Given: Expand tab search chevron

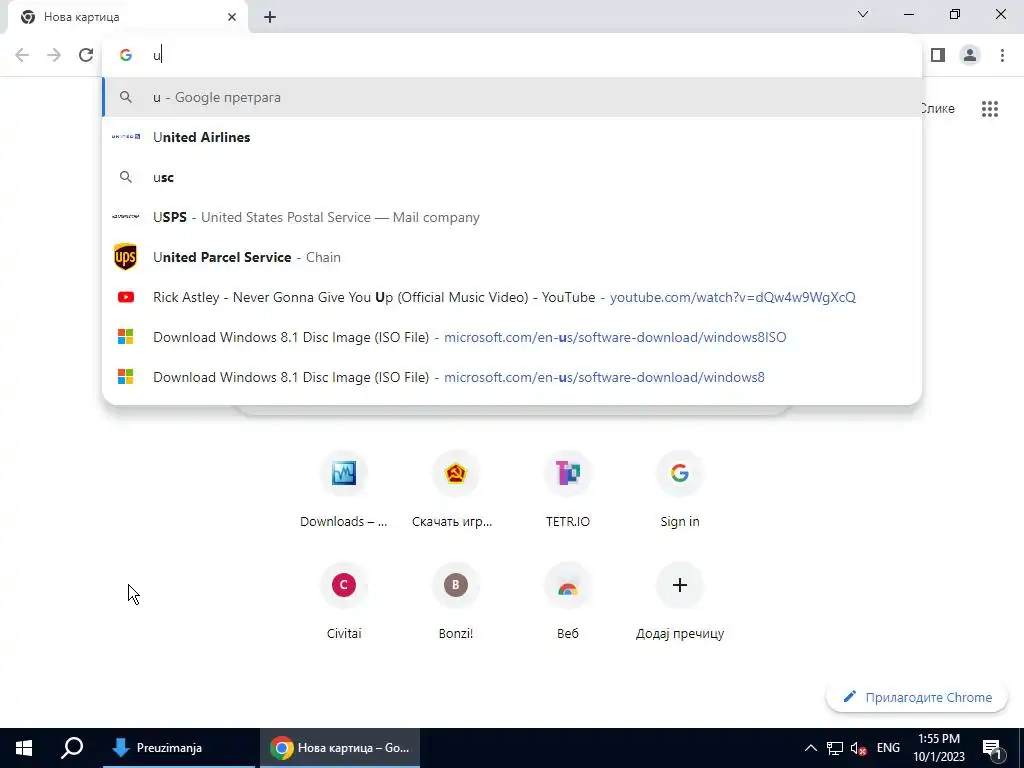Looking at the screenshot, I should 863,14.
